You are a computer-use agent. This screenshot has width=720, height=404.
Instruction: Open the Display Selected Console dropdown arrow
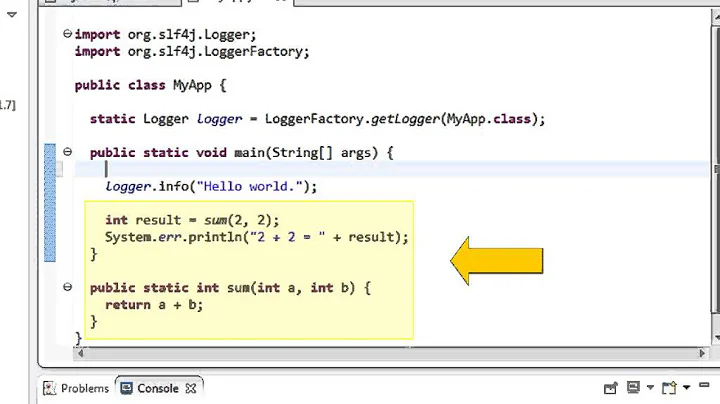649,388
